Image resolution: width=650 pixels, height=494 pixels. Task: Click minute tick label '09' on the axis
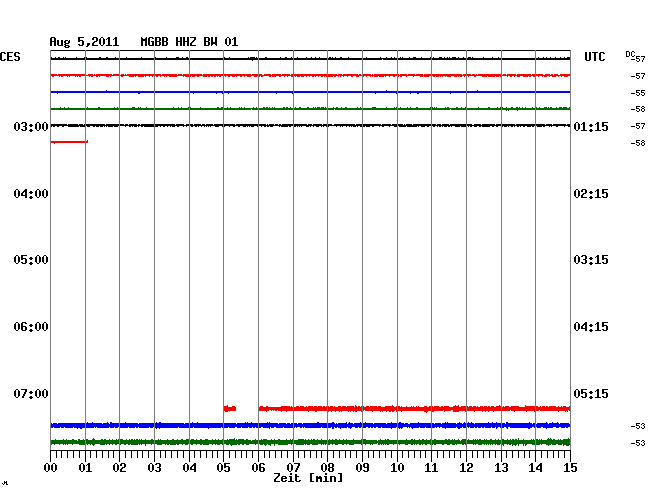coord(362,468)
